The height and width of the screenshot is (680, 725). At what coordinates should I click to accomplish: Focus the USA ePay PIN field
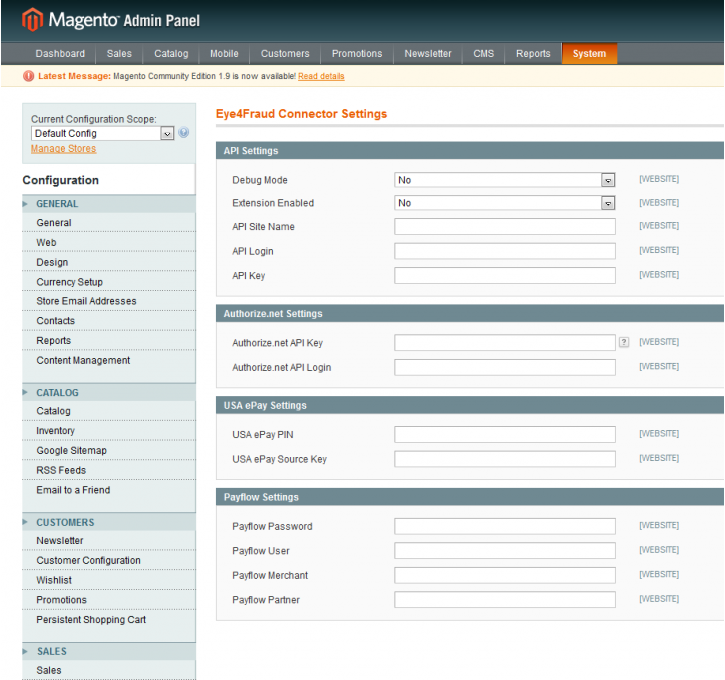click(x=504, y=435)
